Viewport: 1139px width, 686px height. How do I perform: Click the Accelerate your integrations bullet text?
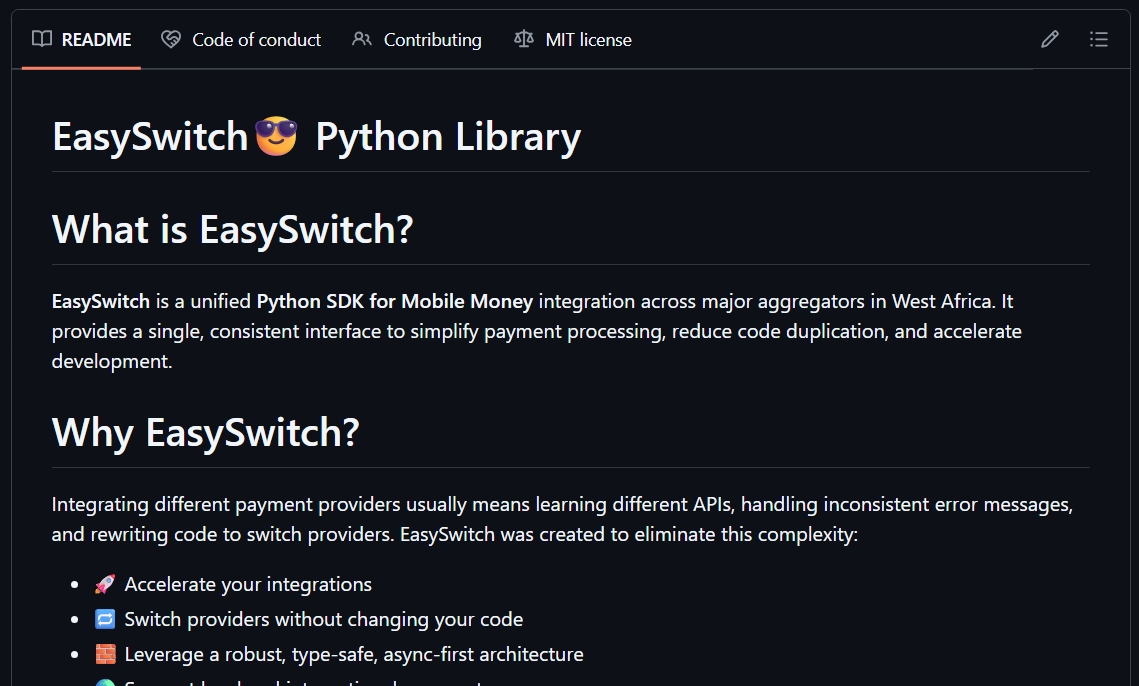point(247,583)
